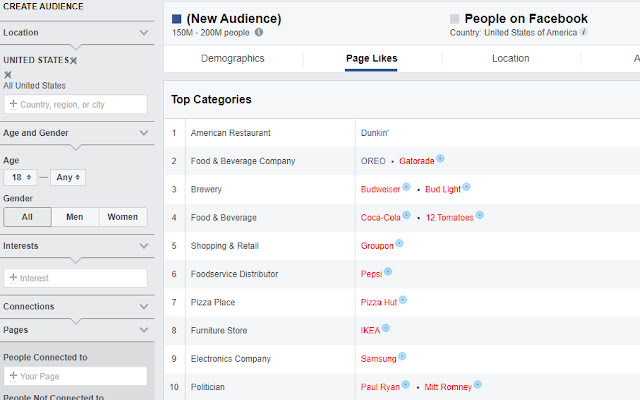Open the maximum age dropdown showing Any
Screen dimensions: 640x400
point(68,178)
